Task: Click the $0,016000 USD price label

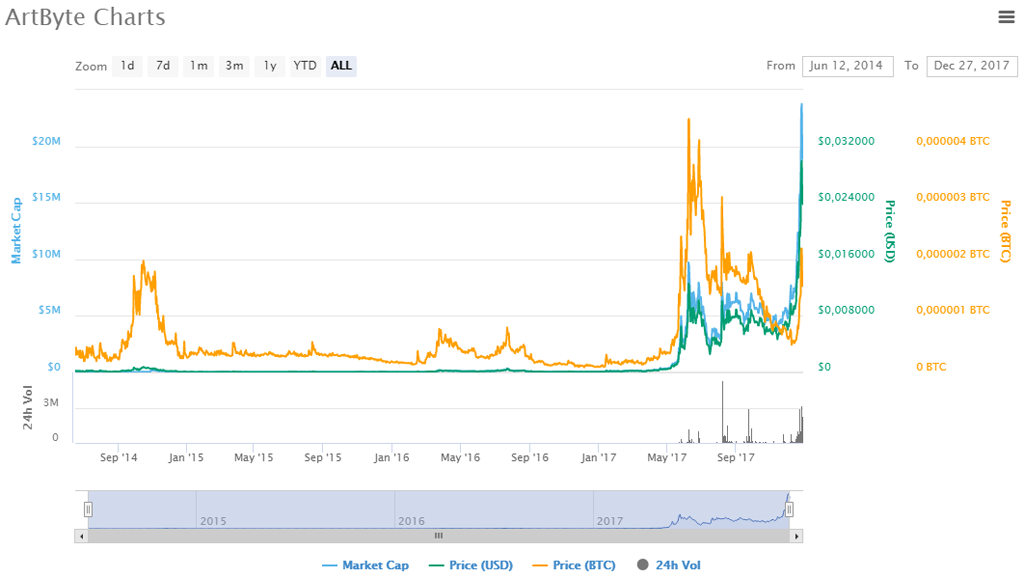Action: click(x=846, y=254)
